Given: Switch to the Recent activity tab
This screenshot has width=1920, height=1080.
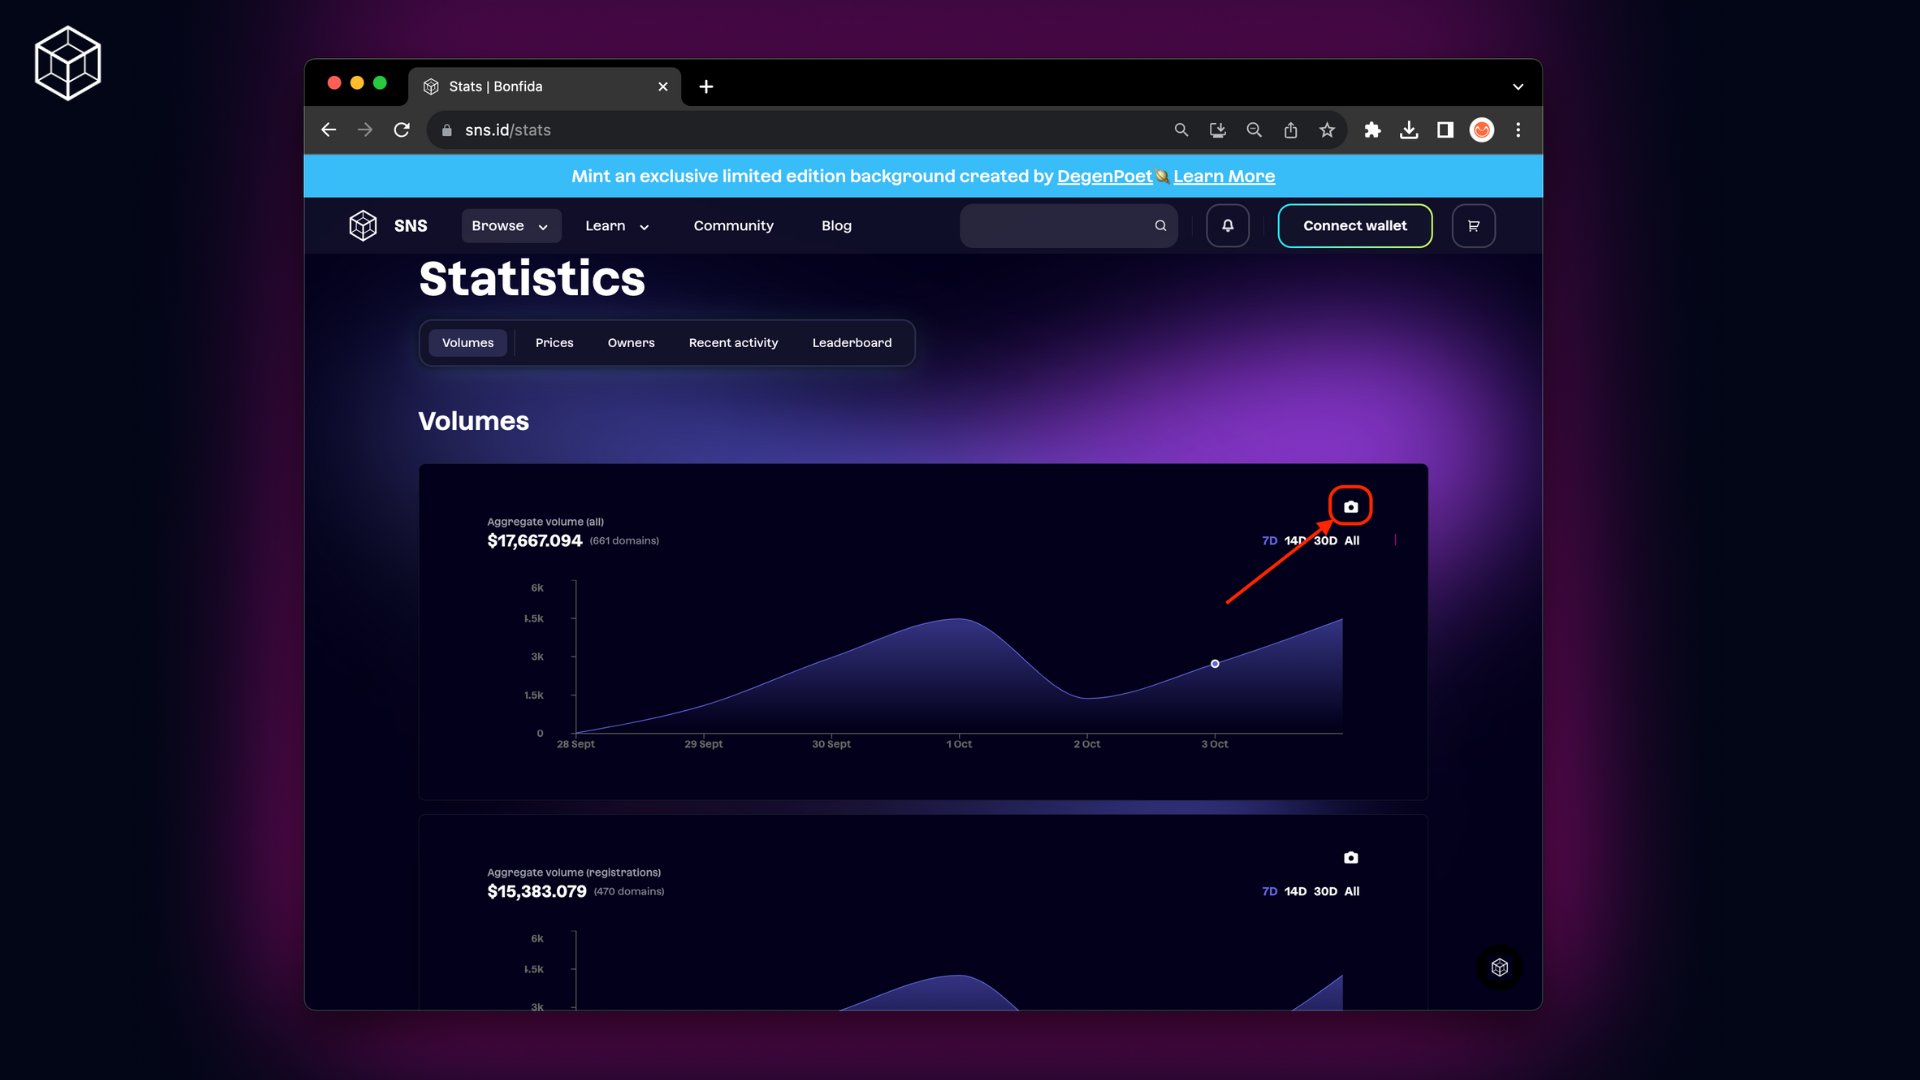Looking at the screenshot, I should tap(733, 343).
